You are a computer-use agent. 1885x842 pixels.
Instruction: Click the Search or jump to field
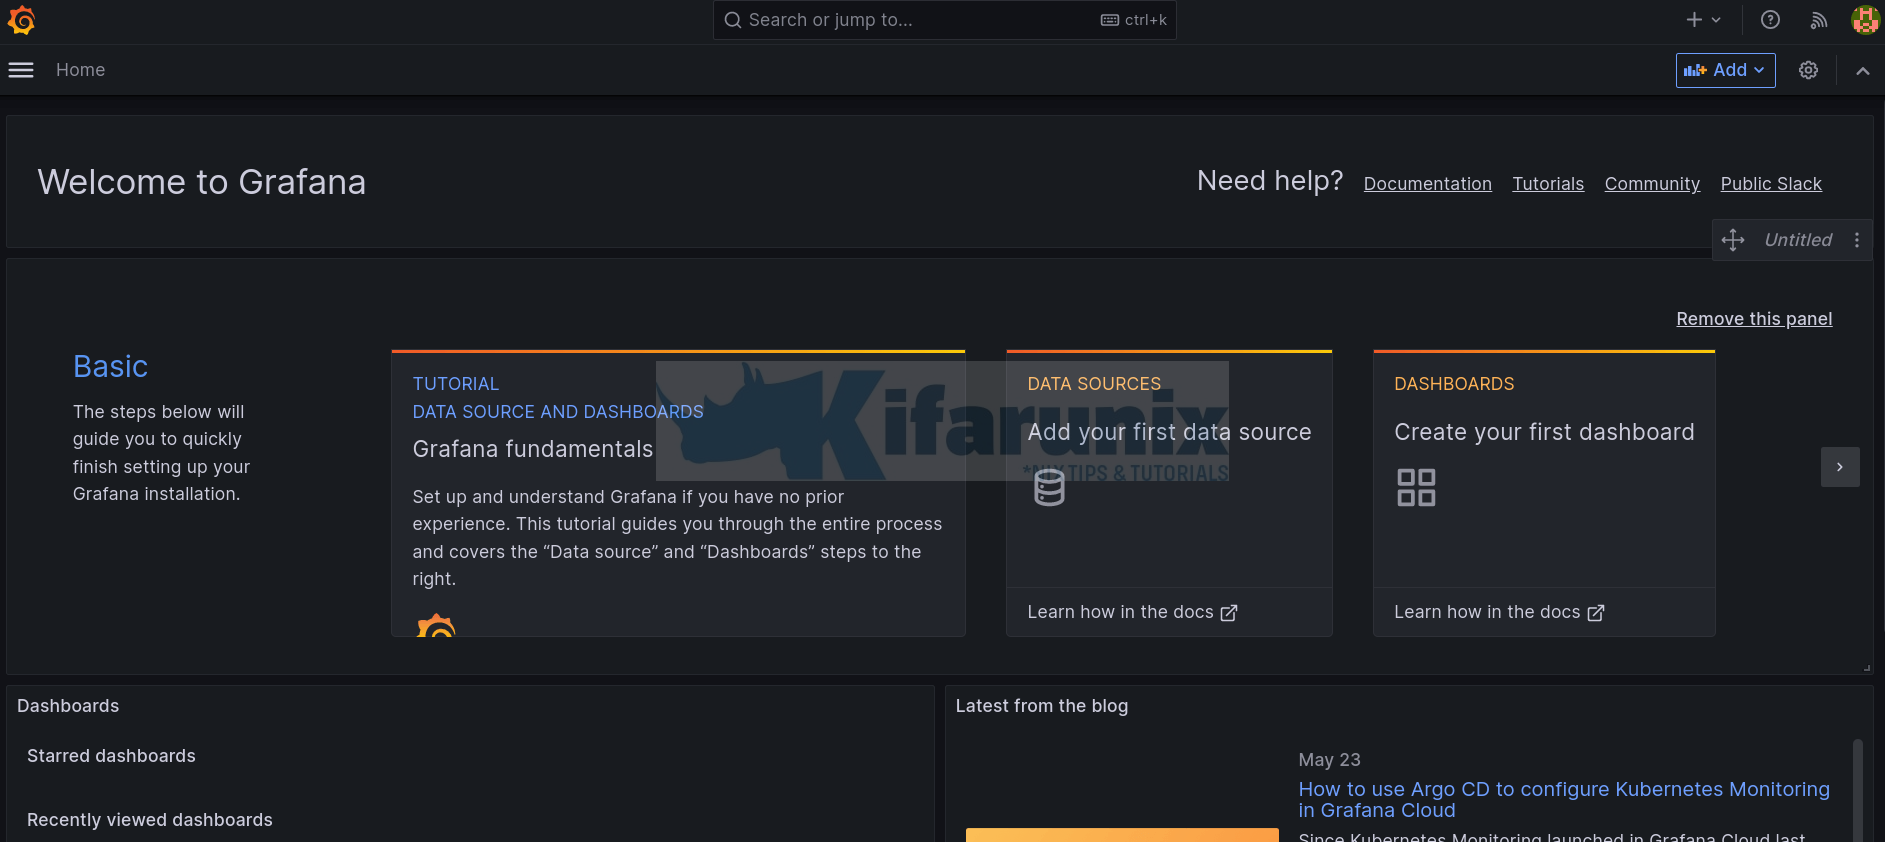pos(944,20)
